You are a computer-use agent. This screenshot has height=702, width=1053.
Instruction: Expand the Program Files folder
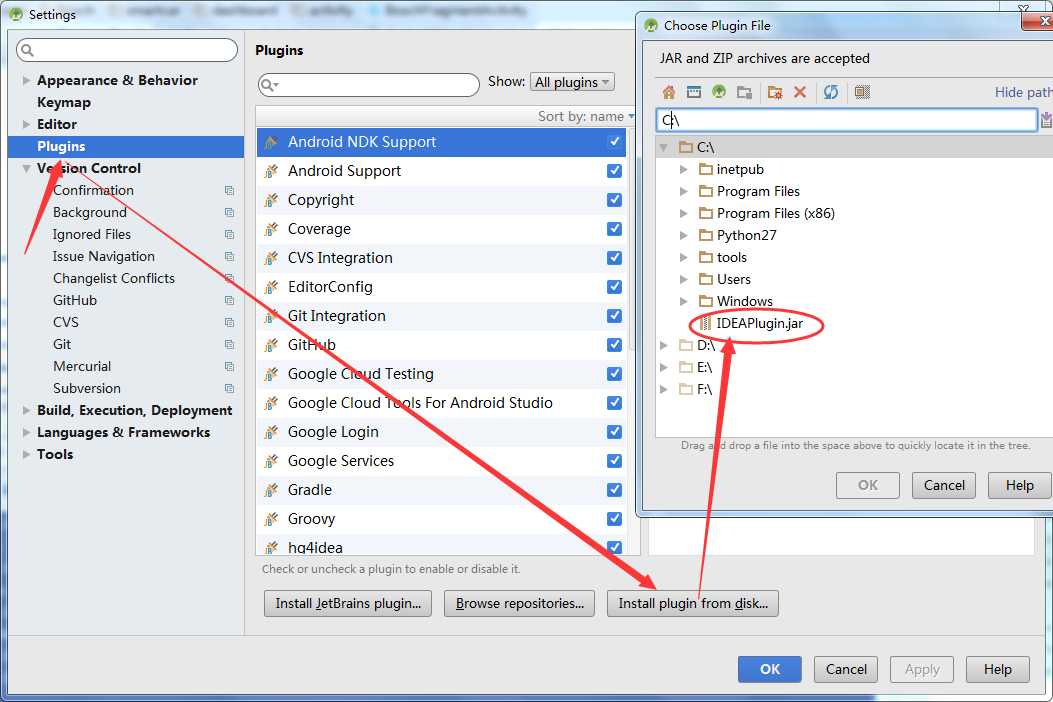tap(684, 191)
